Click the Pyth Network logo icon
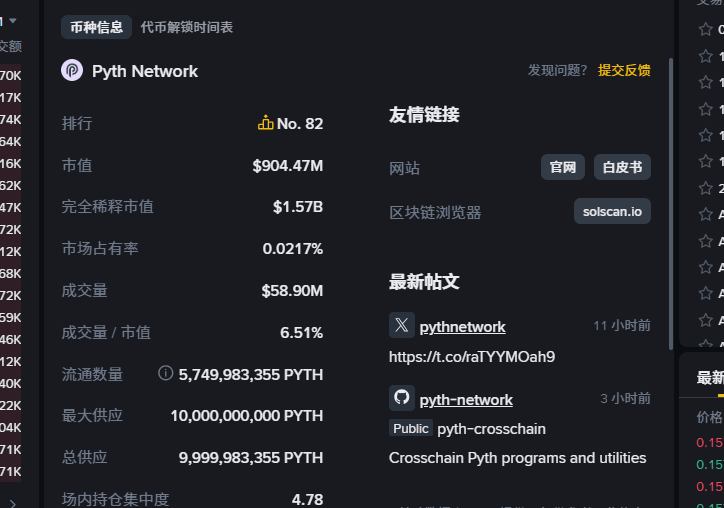Image resolution: width=724 pixels, height=508 pixels. point(72,71)
